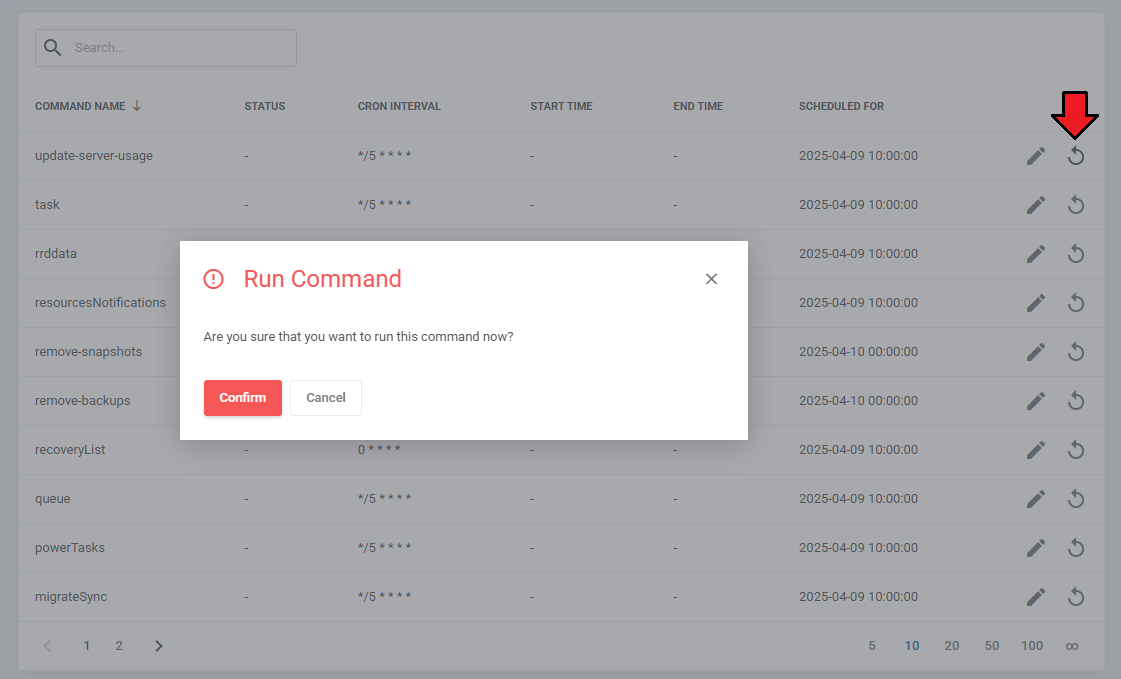Sort by Status column header
This screenshot has width=1121, height=679.
[265, 106]
